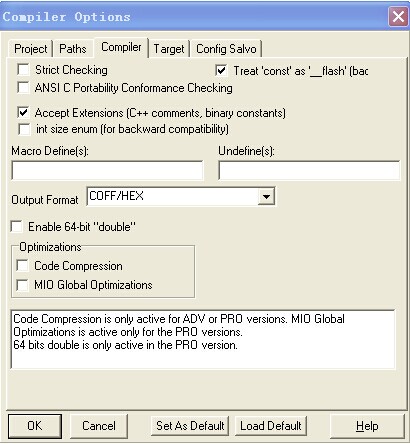Focus the Undefine(s) text box

point(309,170)
